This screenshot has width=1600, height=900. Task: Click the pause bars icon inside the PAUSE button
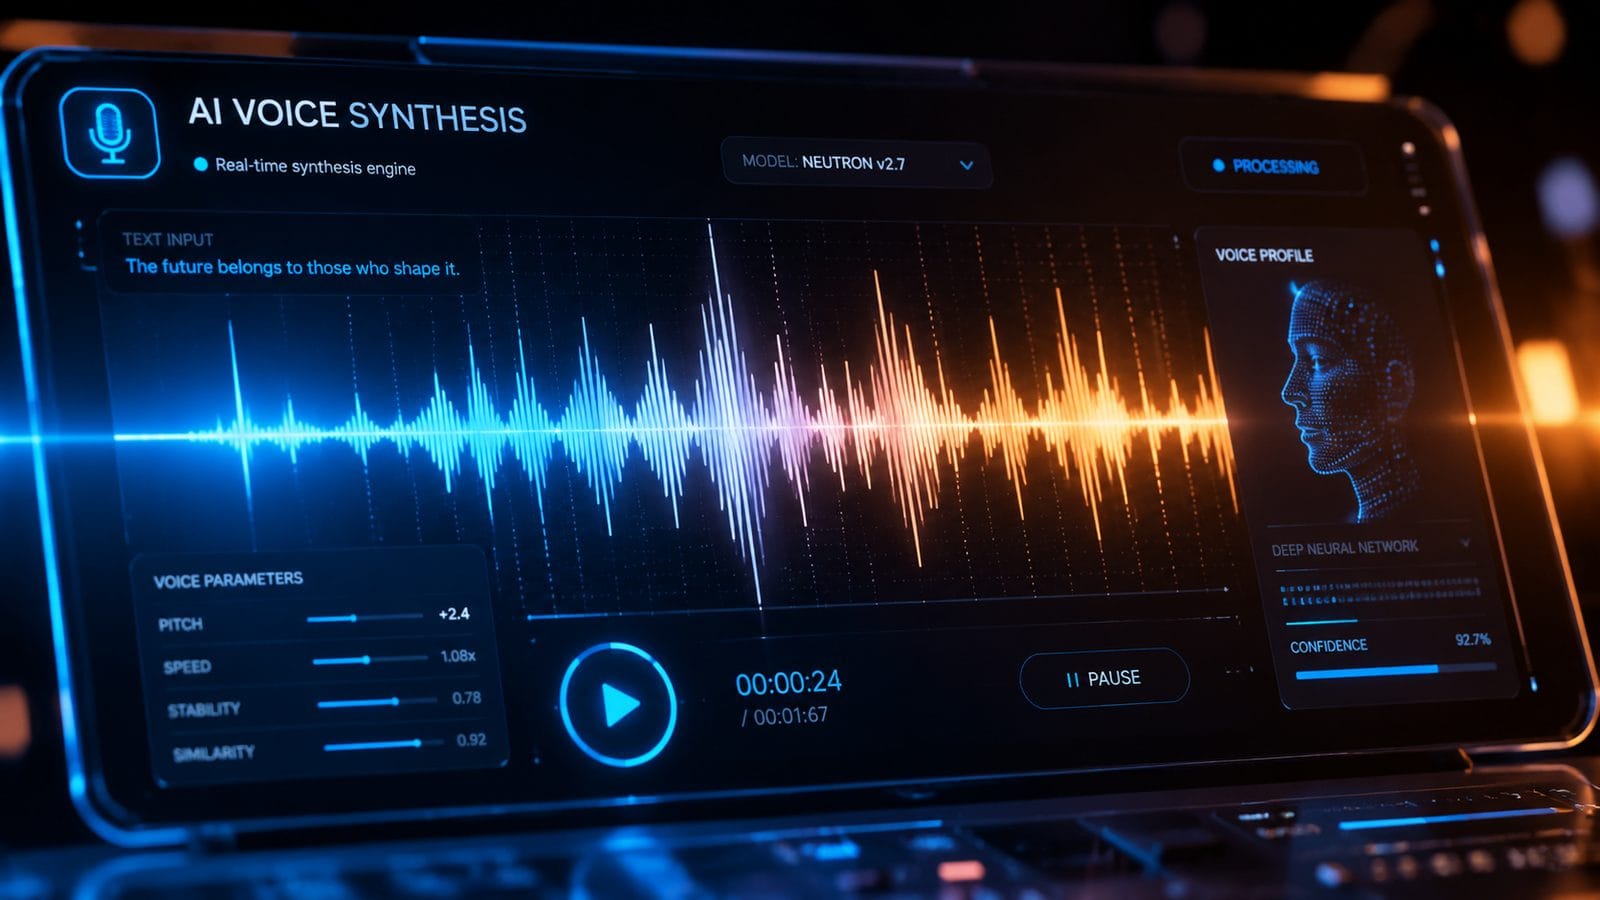coord(1072,680)
